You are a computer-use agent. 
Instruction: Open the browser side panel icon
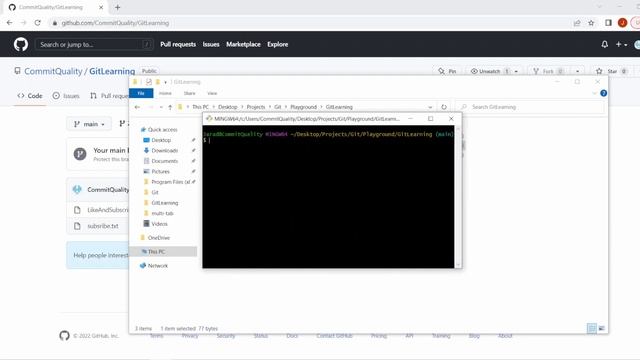(x=608, y=23)
